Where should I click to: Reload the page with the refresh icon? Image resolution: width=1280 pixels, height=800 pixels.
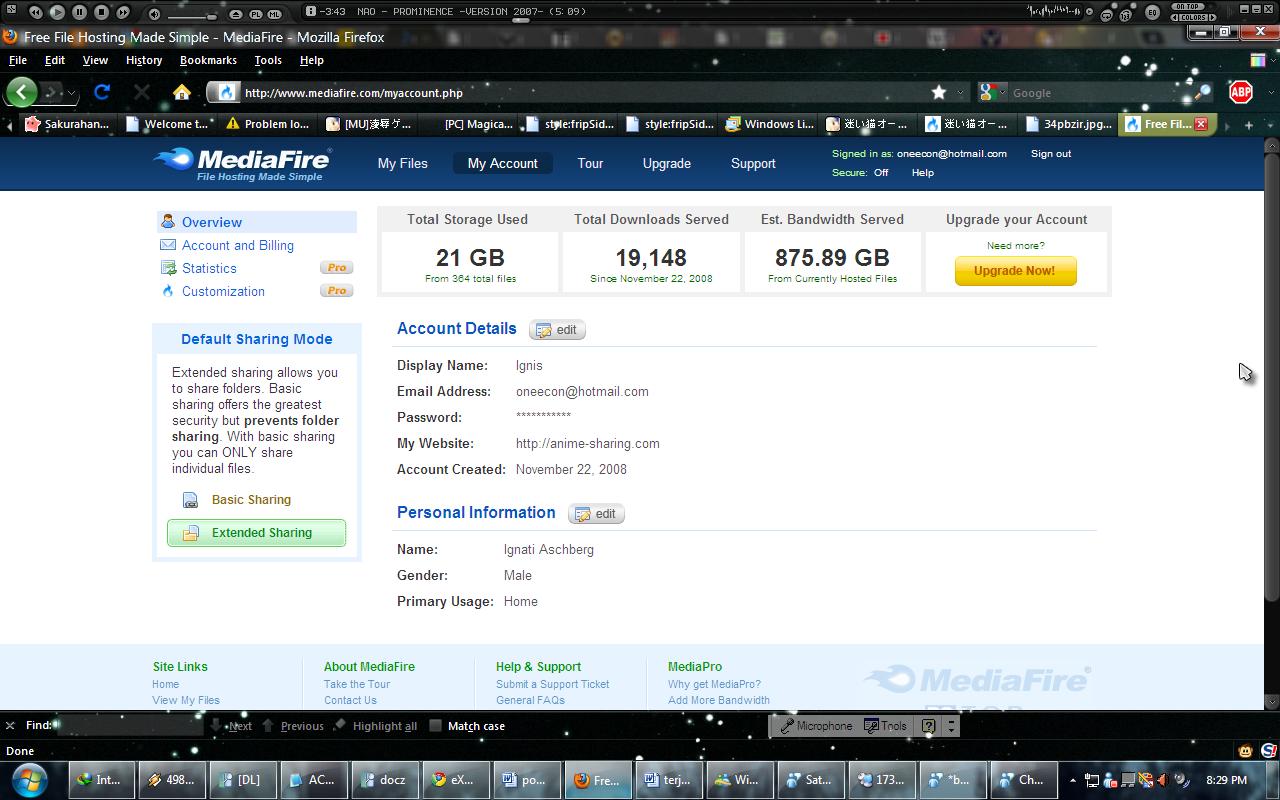point(101,92)
